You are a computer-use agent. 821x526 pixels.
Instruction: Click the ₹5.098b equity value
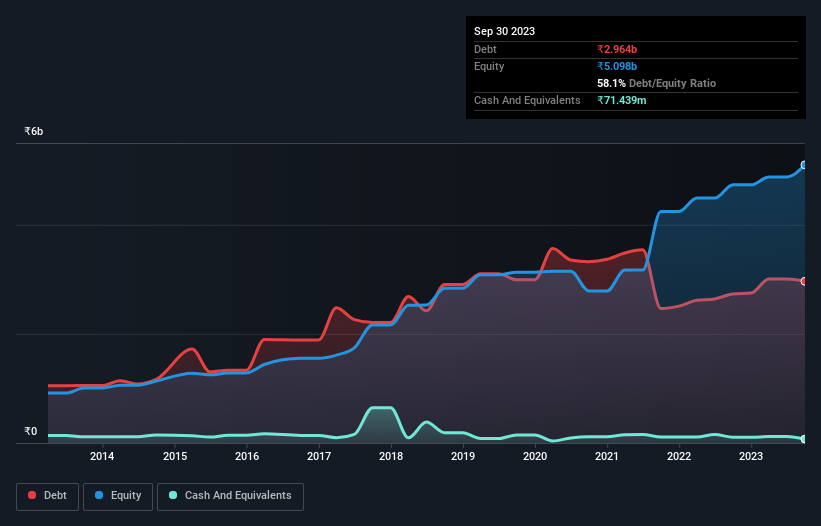[x=617, y=66]
